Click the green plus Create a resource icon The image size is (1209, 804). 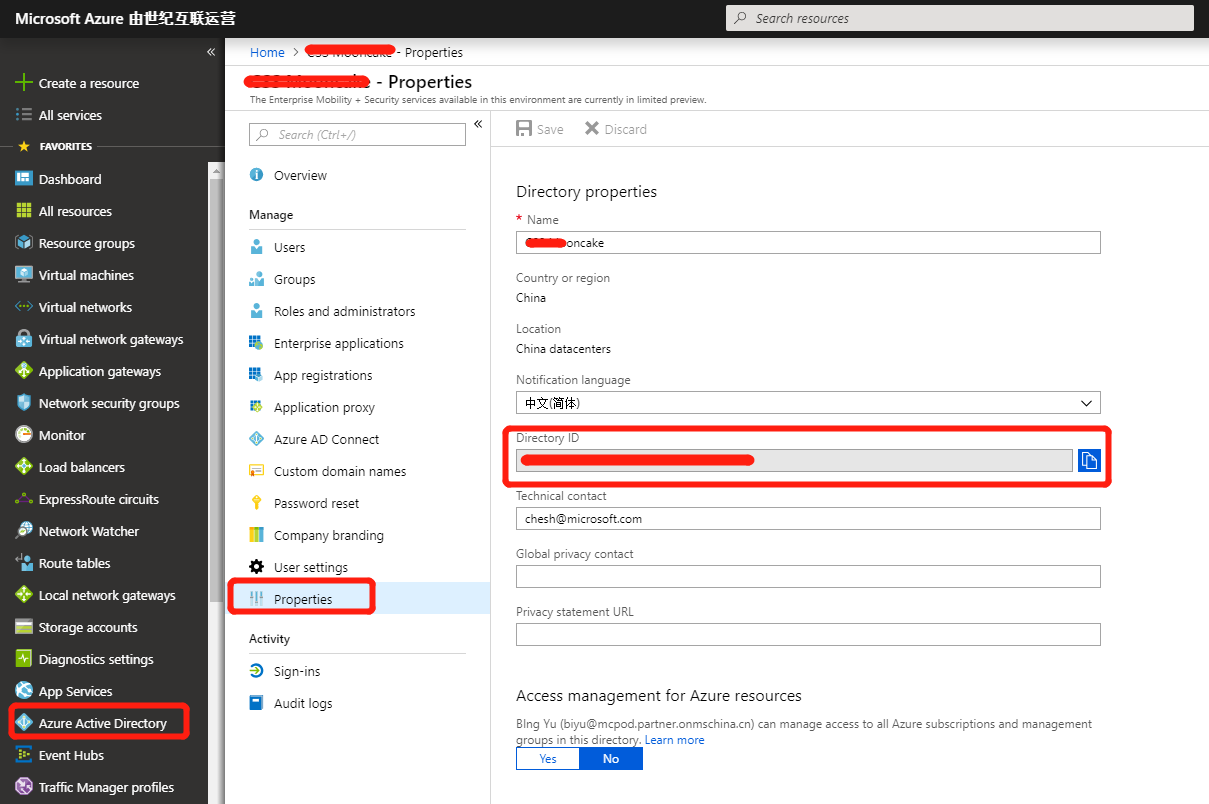[24, 83]
